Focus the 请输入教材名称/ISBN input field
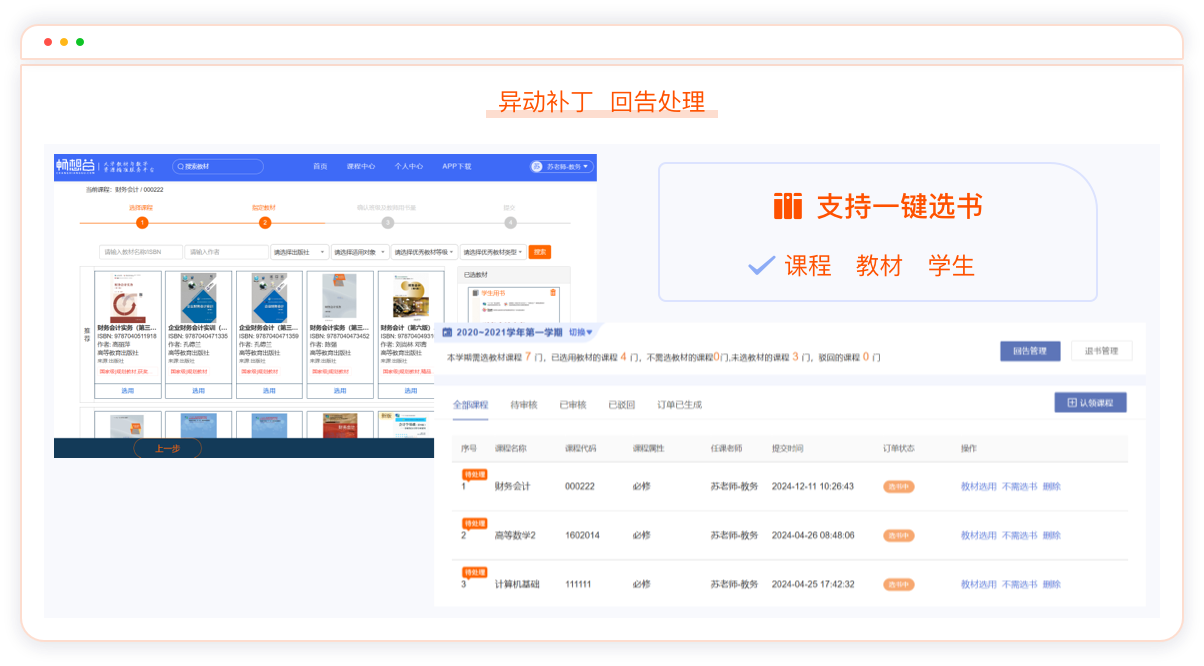 141,252
